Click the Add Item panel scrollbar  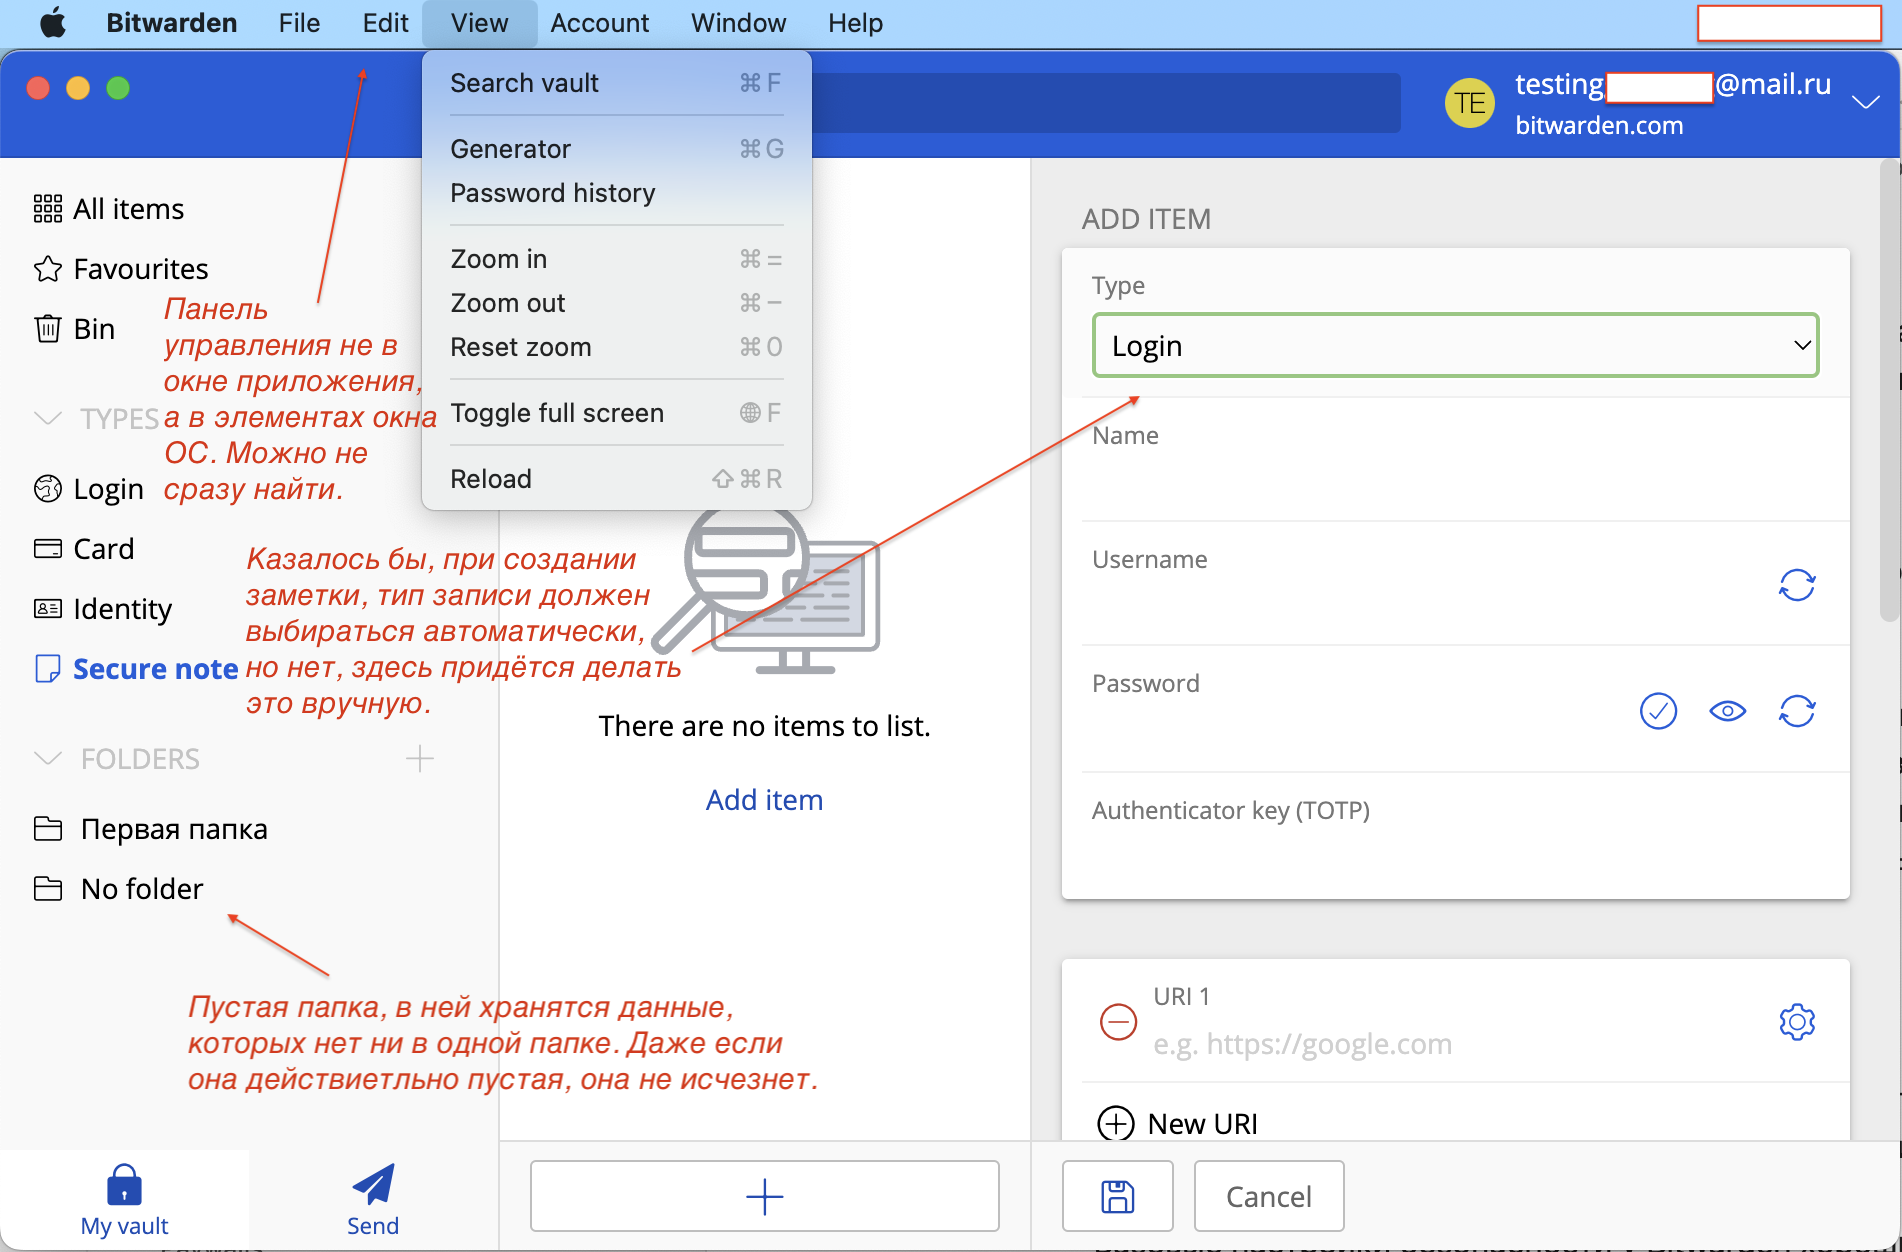point(1888,390)
